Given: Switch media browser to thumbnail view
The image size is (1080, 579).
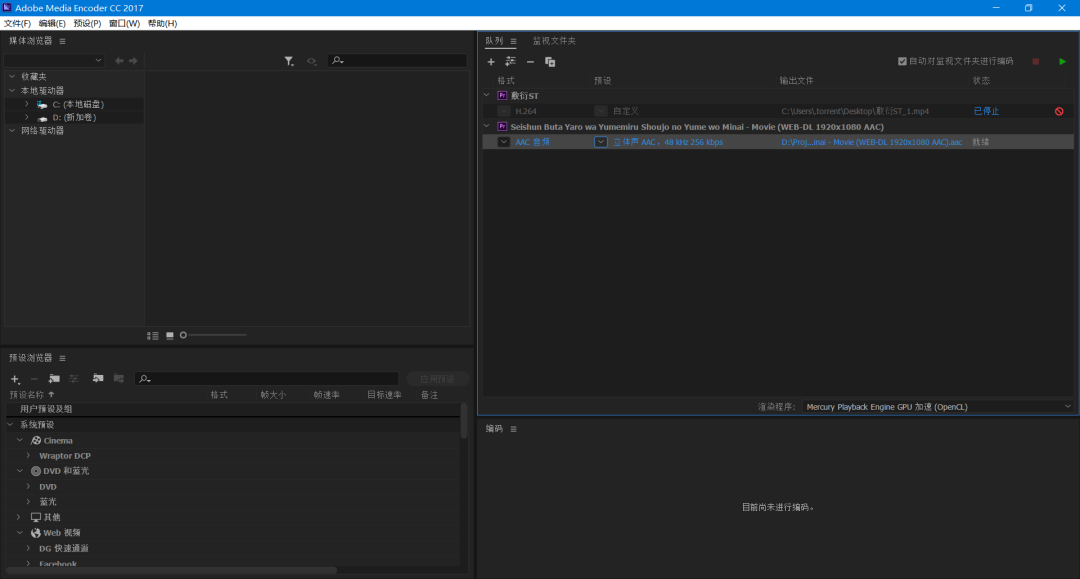Looking at the screenshot, I should (170, 335).
